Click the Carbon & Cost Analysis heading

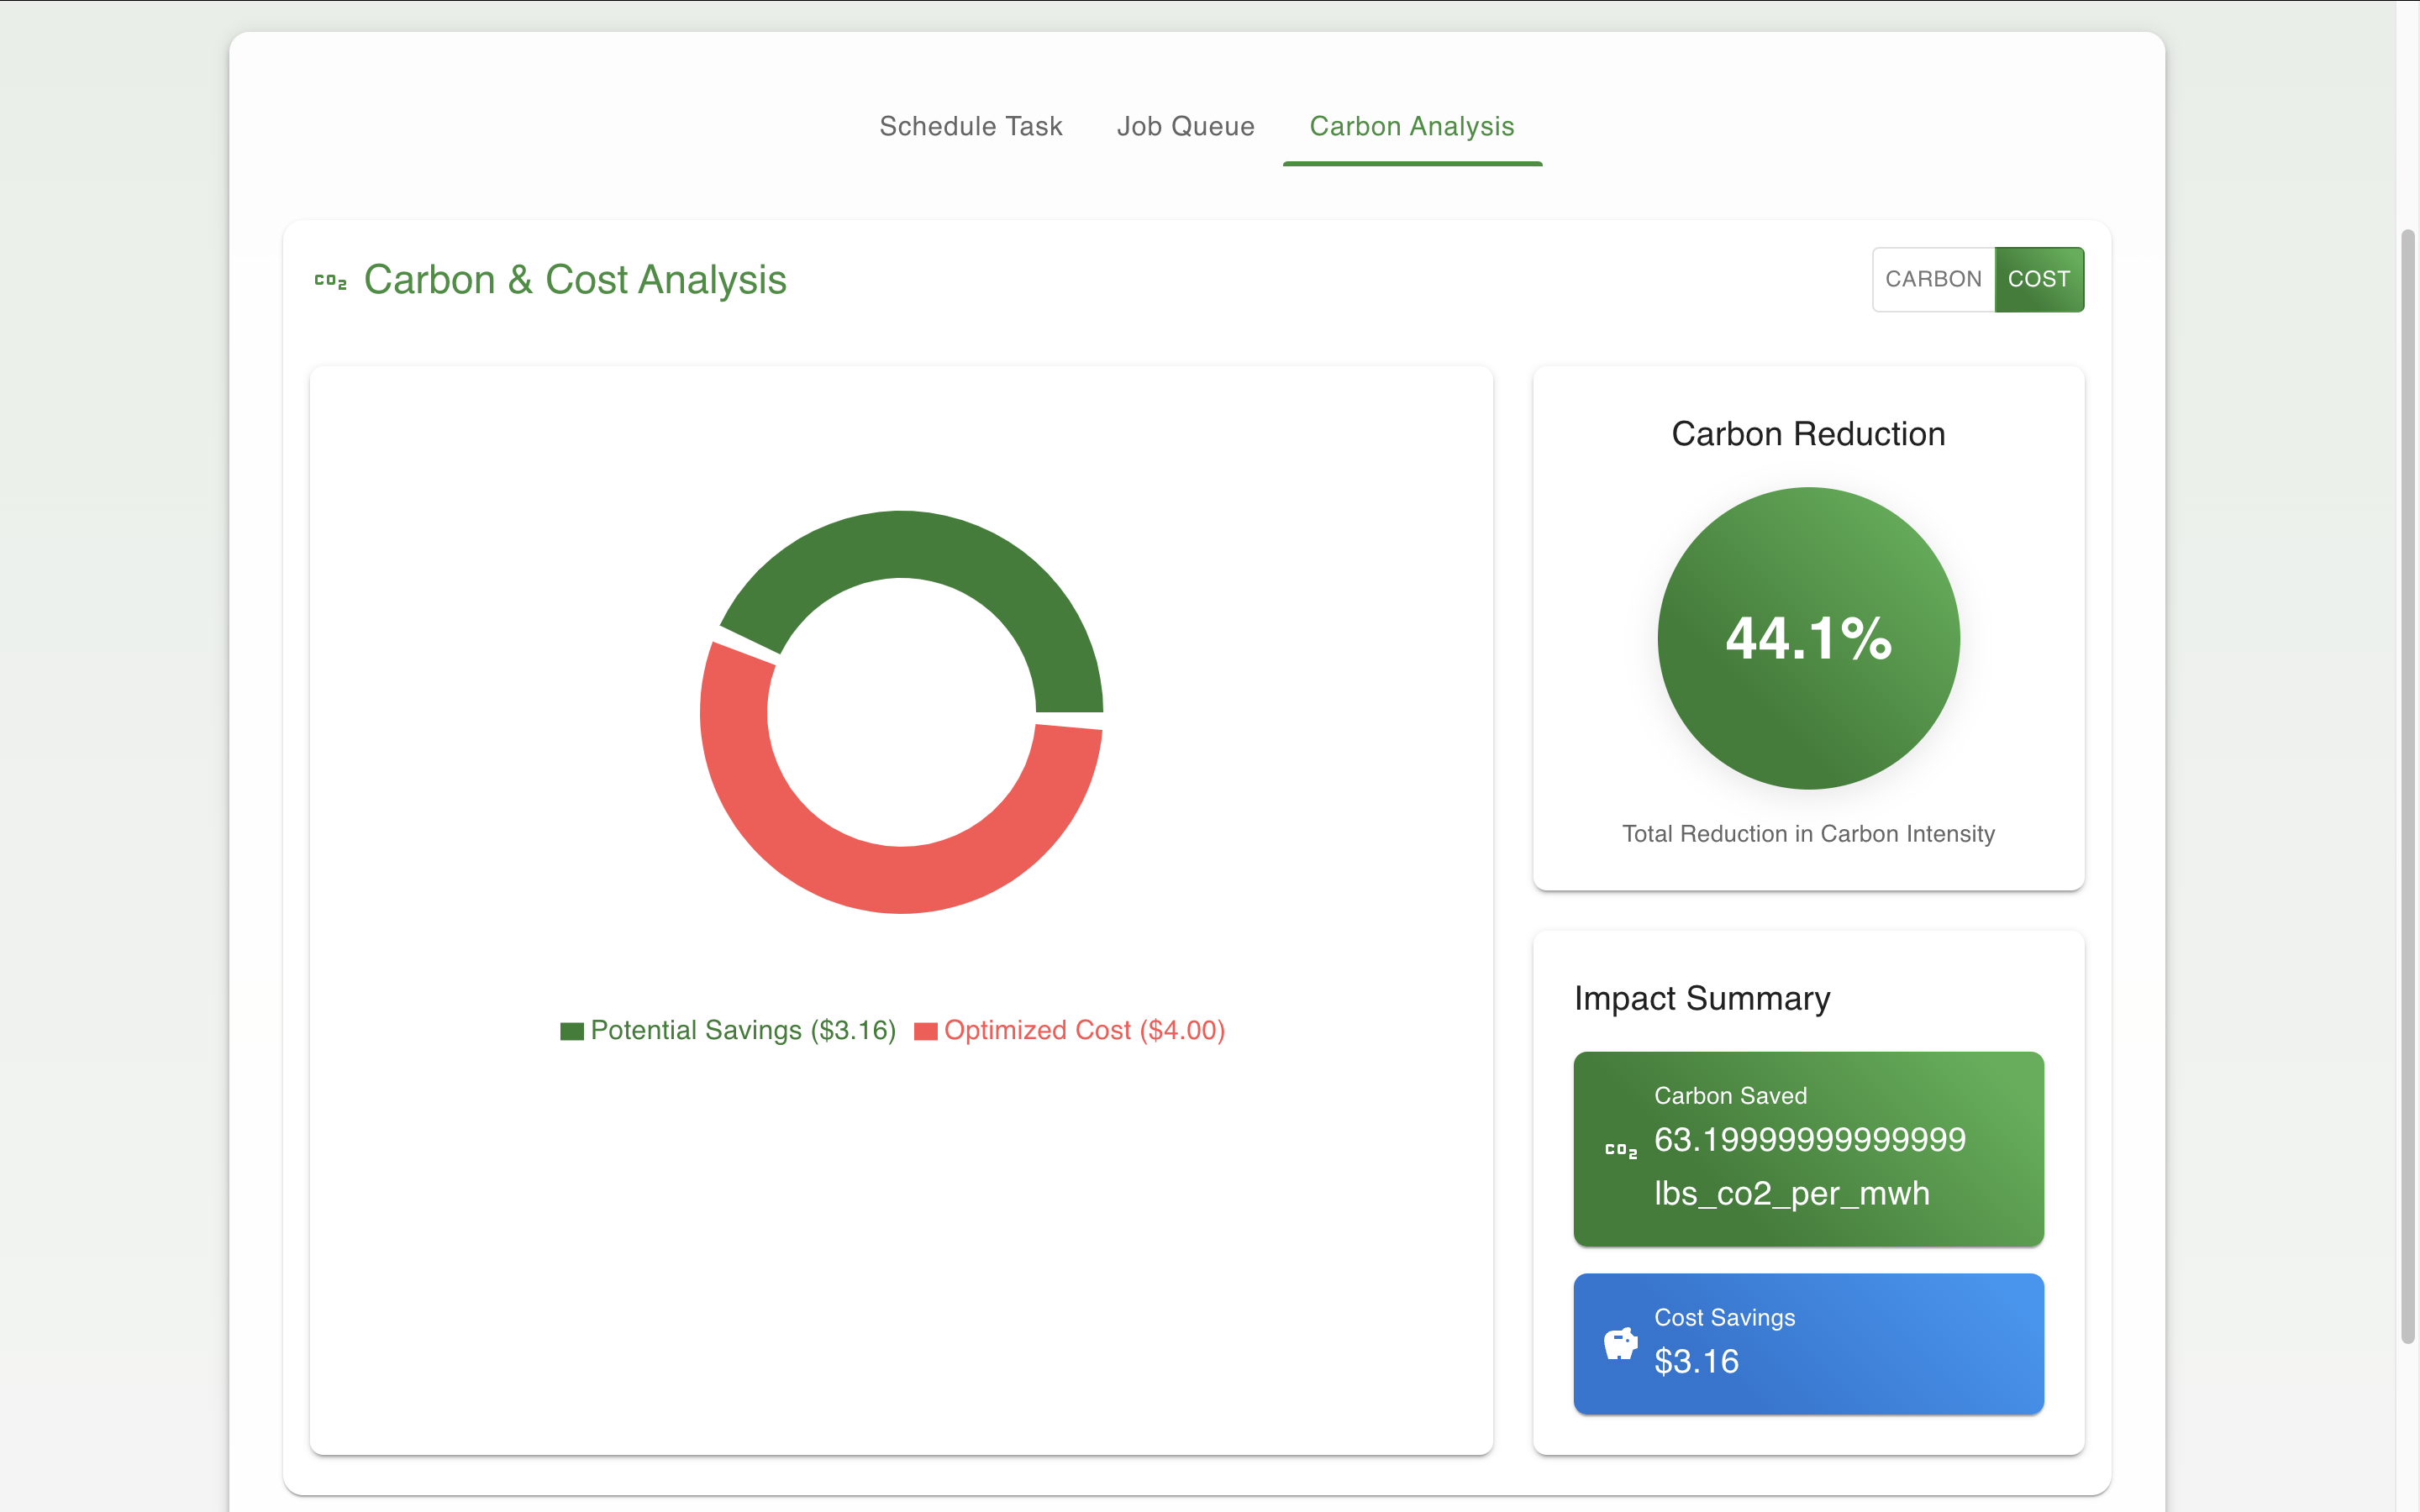[574, 280]
